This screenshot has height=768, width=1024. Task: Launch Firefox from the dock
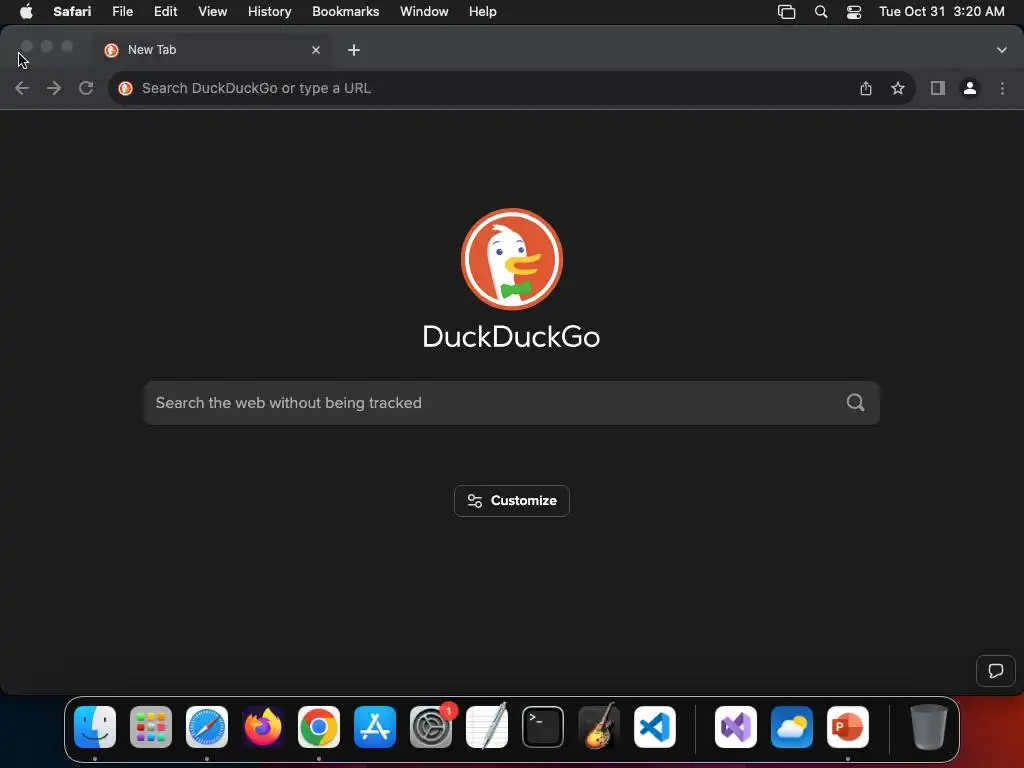pyautogui.click(x=263, y=727)
